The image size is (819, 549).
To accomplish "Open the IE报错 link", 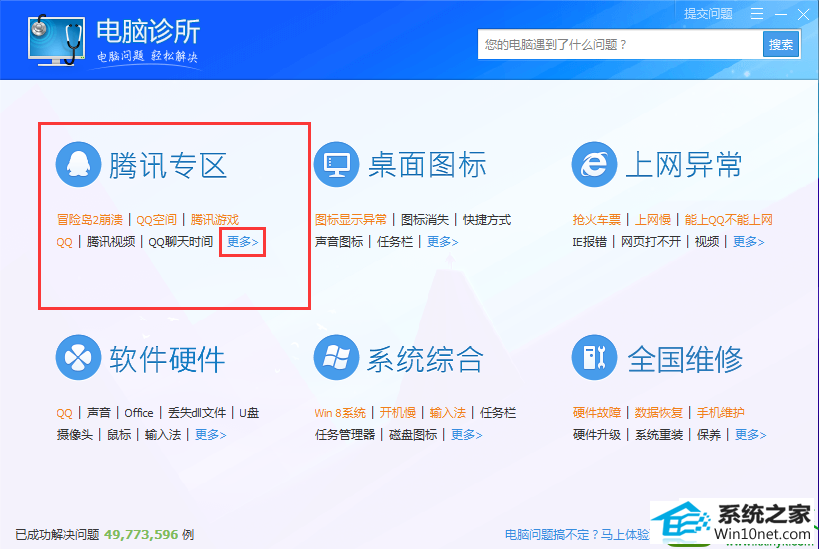I will point(590,242).
